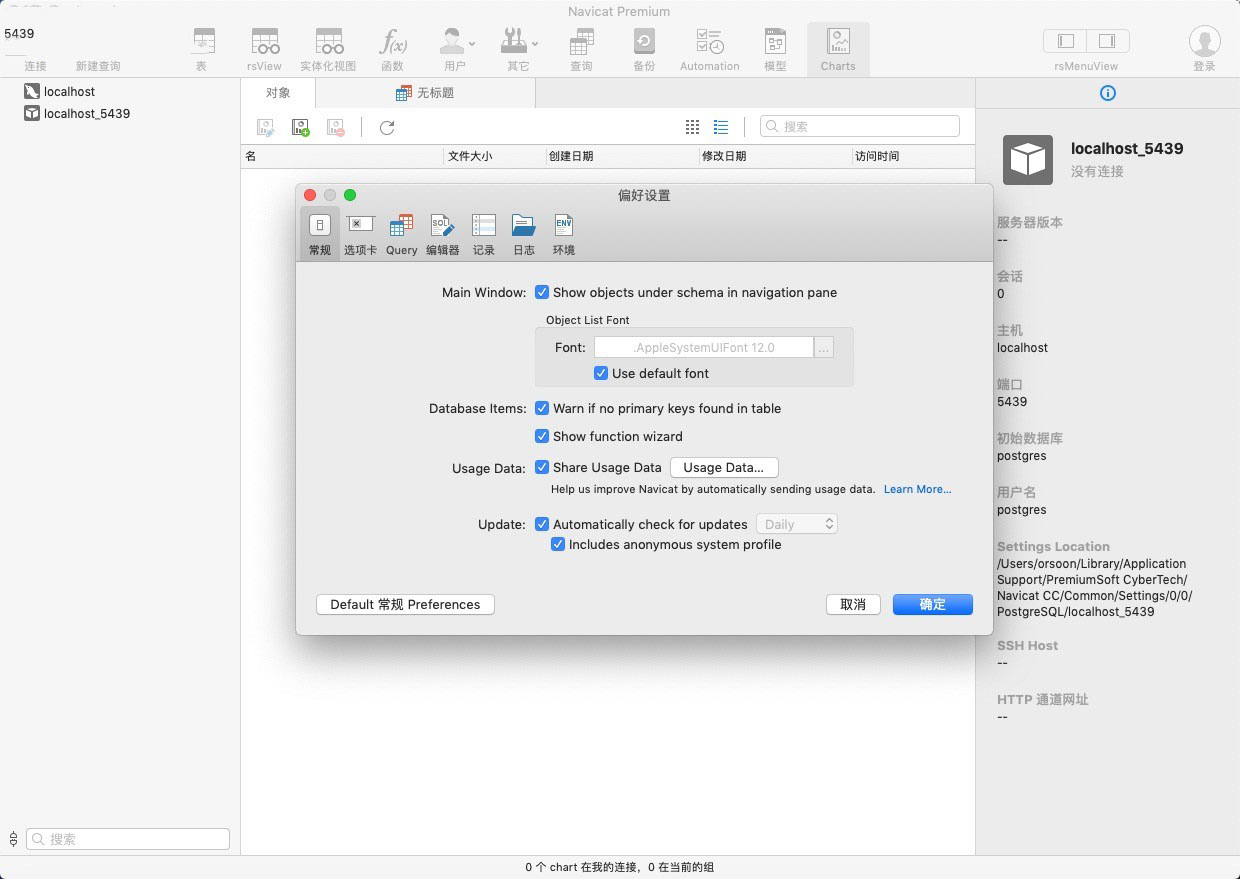Click the 连接 connection button
The image size is (1240, 879).
pyautogui.click(x=35, y=66)
